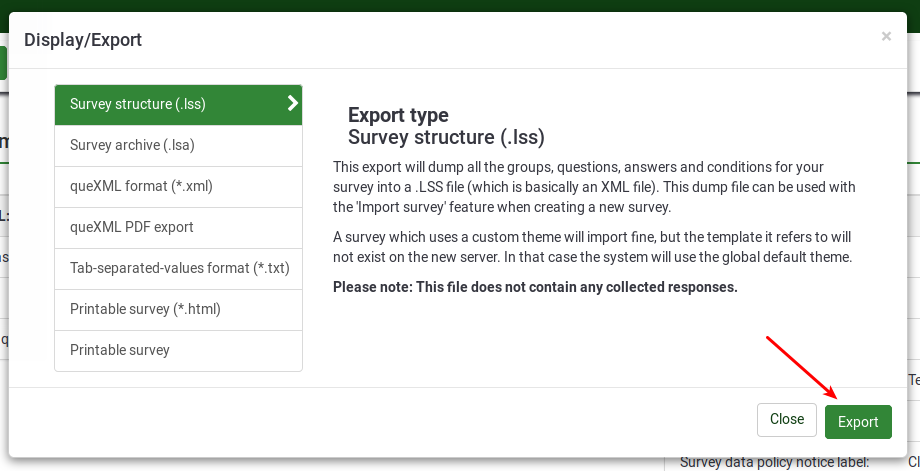This screenshot has width=920, height=471.
Task: Click the dark green page header bar
Action: [x=460, y=5]
